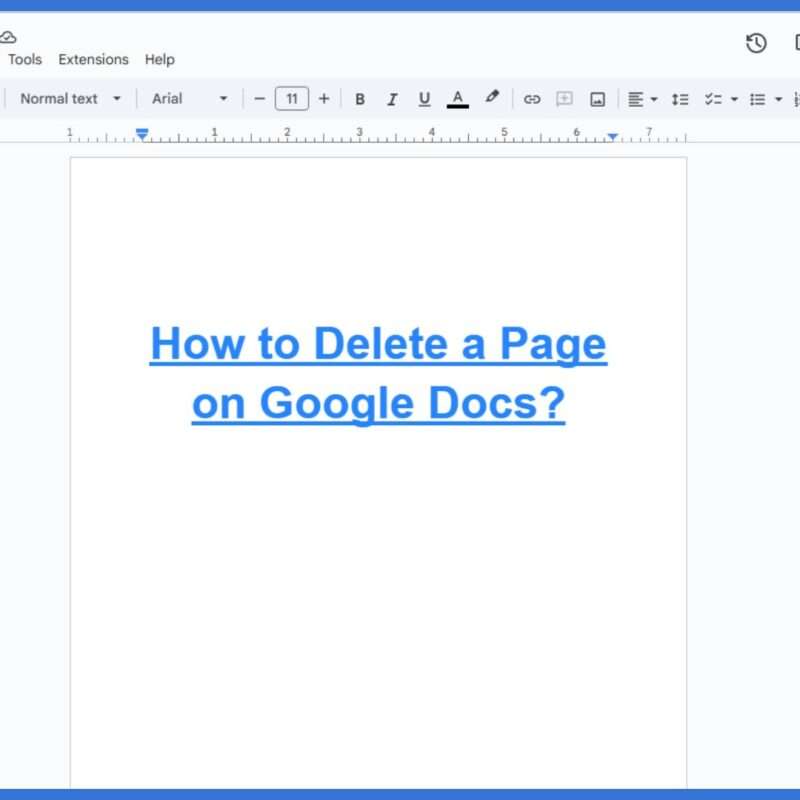
Task: Click the insert link icon
Action: [532, 99]
